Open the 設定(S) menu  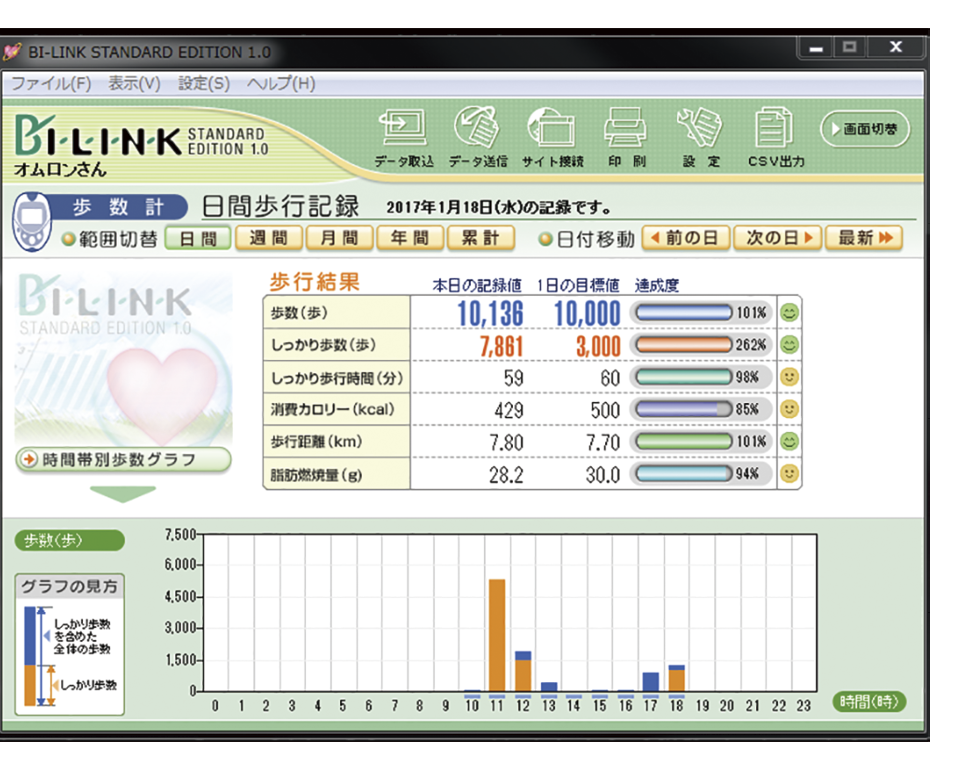point(204,83)
